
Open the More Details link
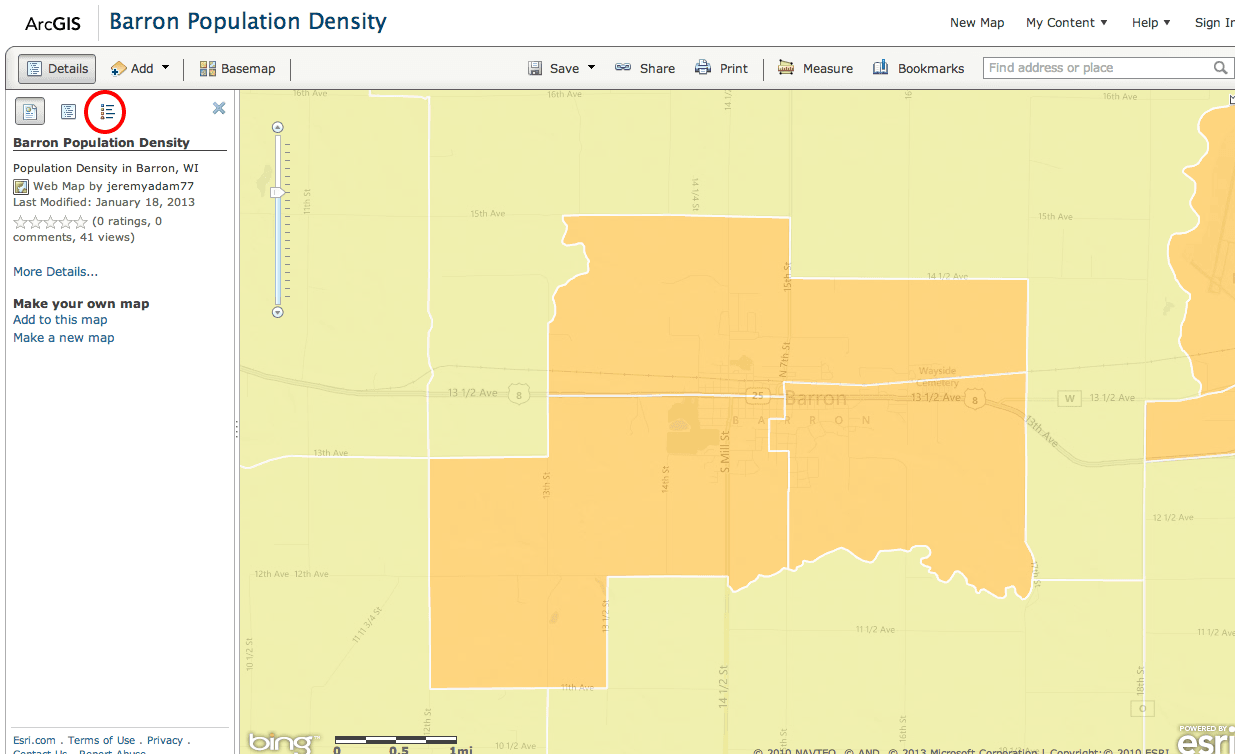pyautogui.click(x=55, y=272)
